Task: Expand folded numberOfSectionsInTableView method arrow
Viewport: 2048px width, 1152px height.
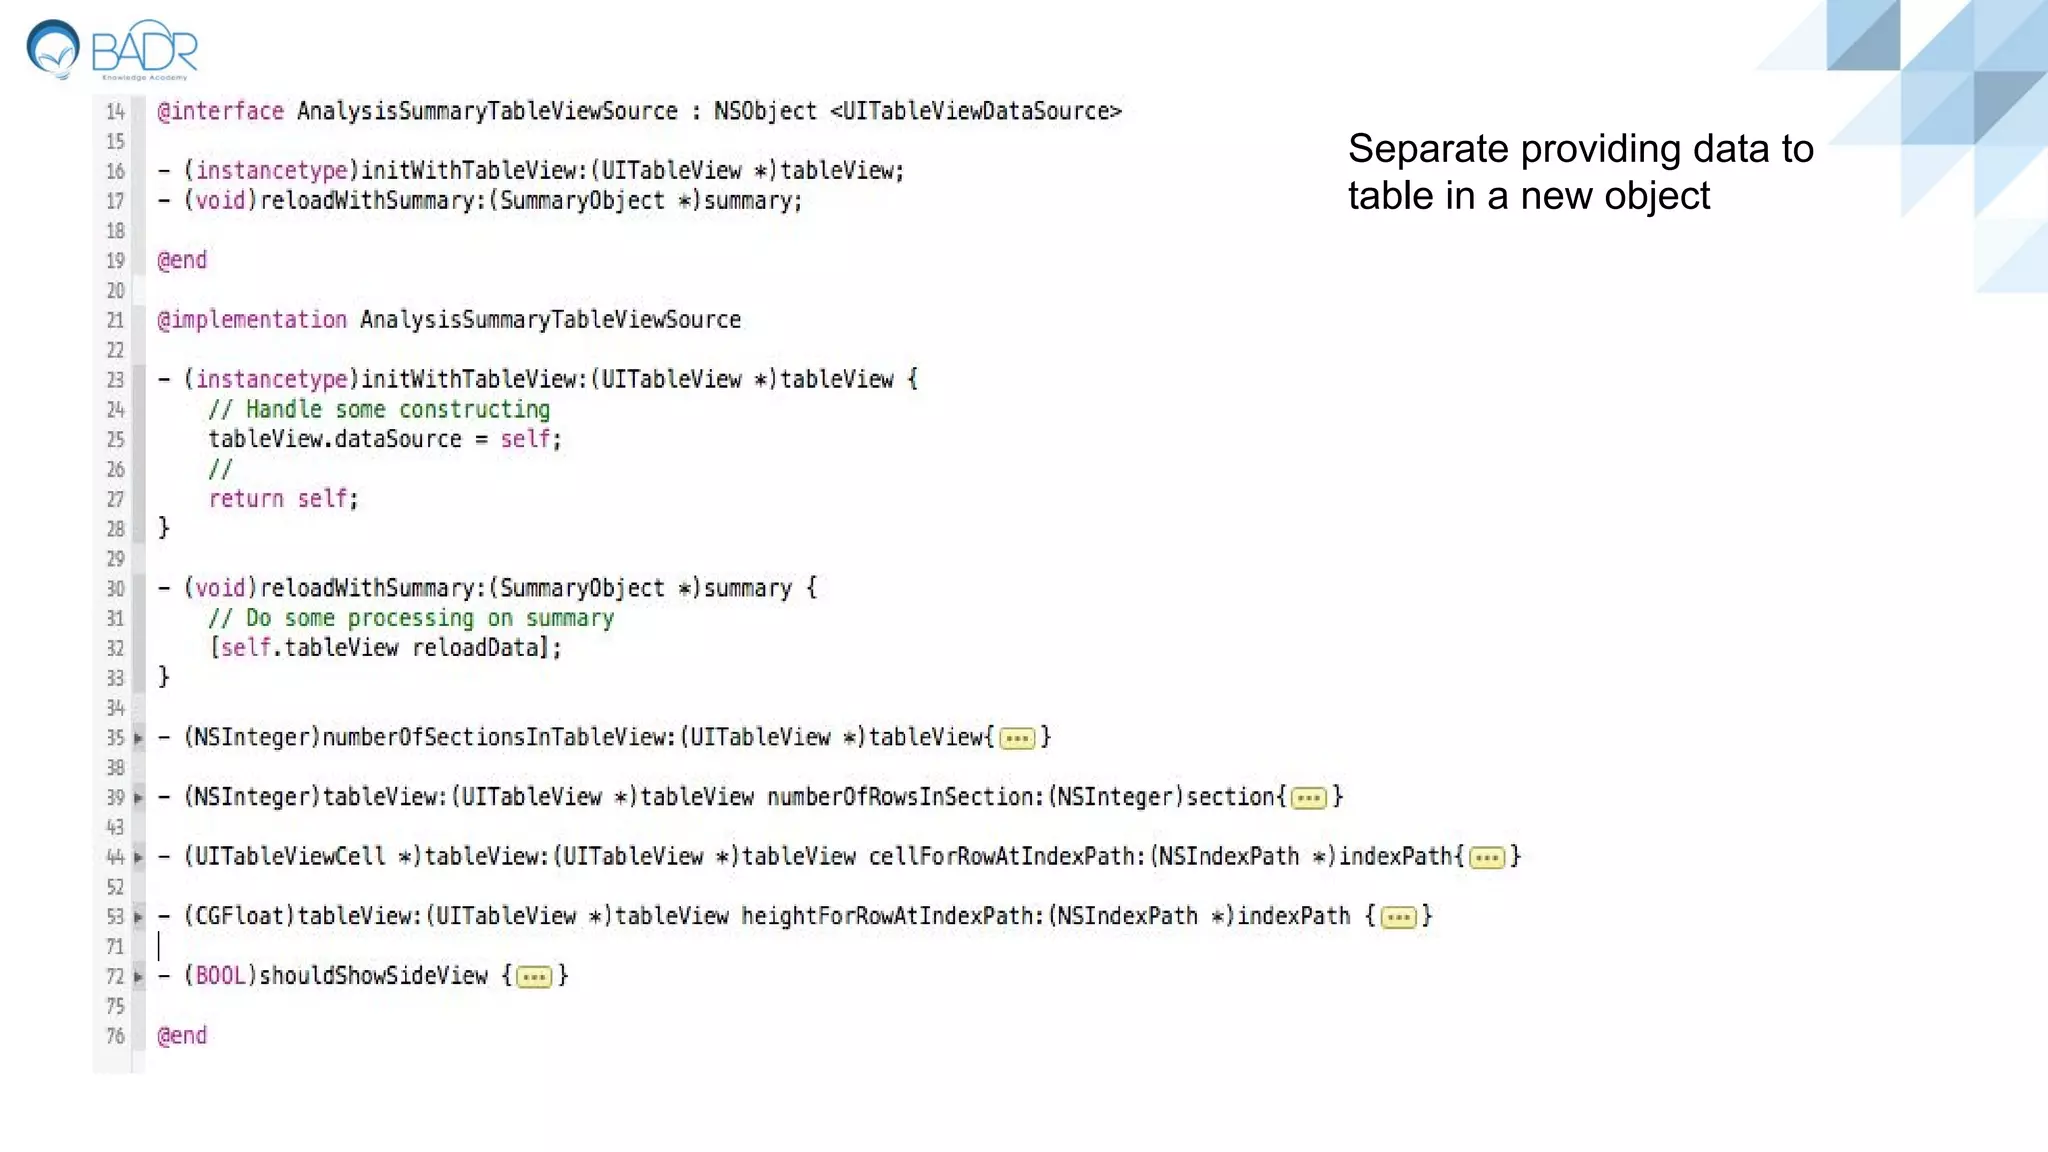Action: [x=139, y=739]
